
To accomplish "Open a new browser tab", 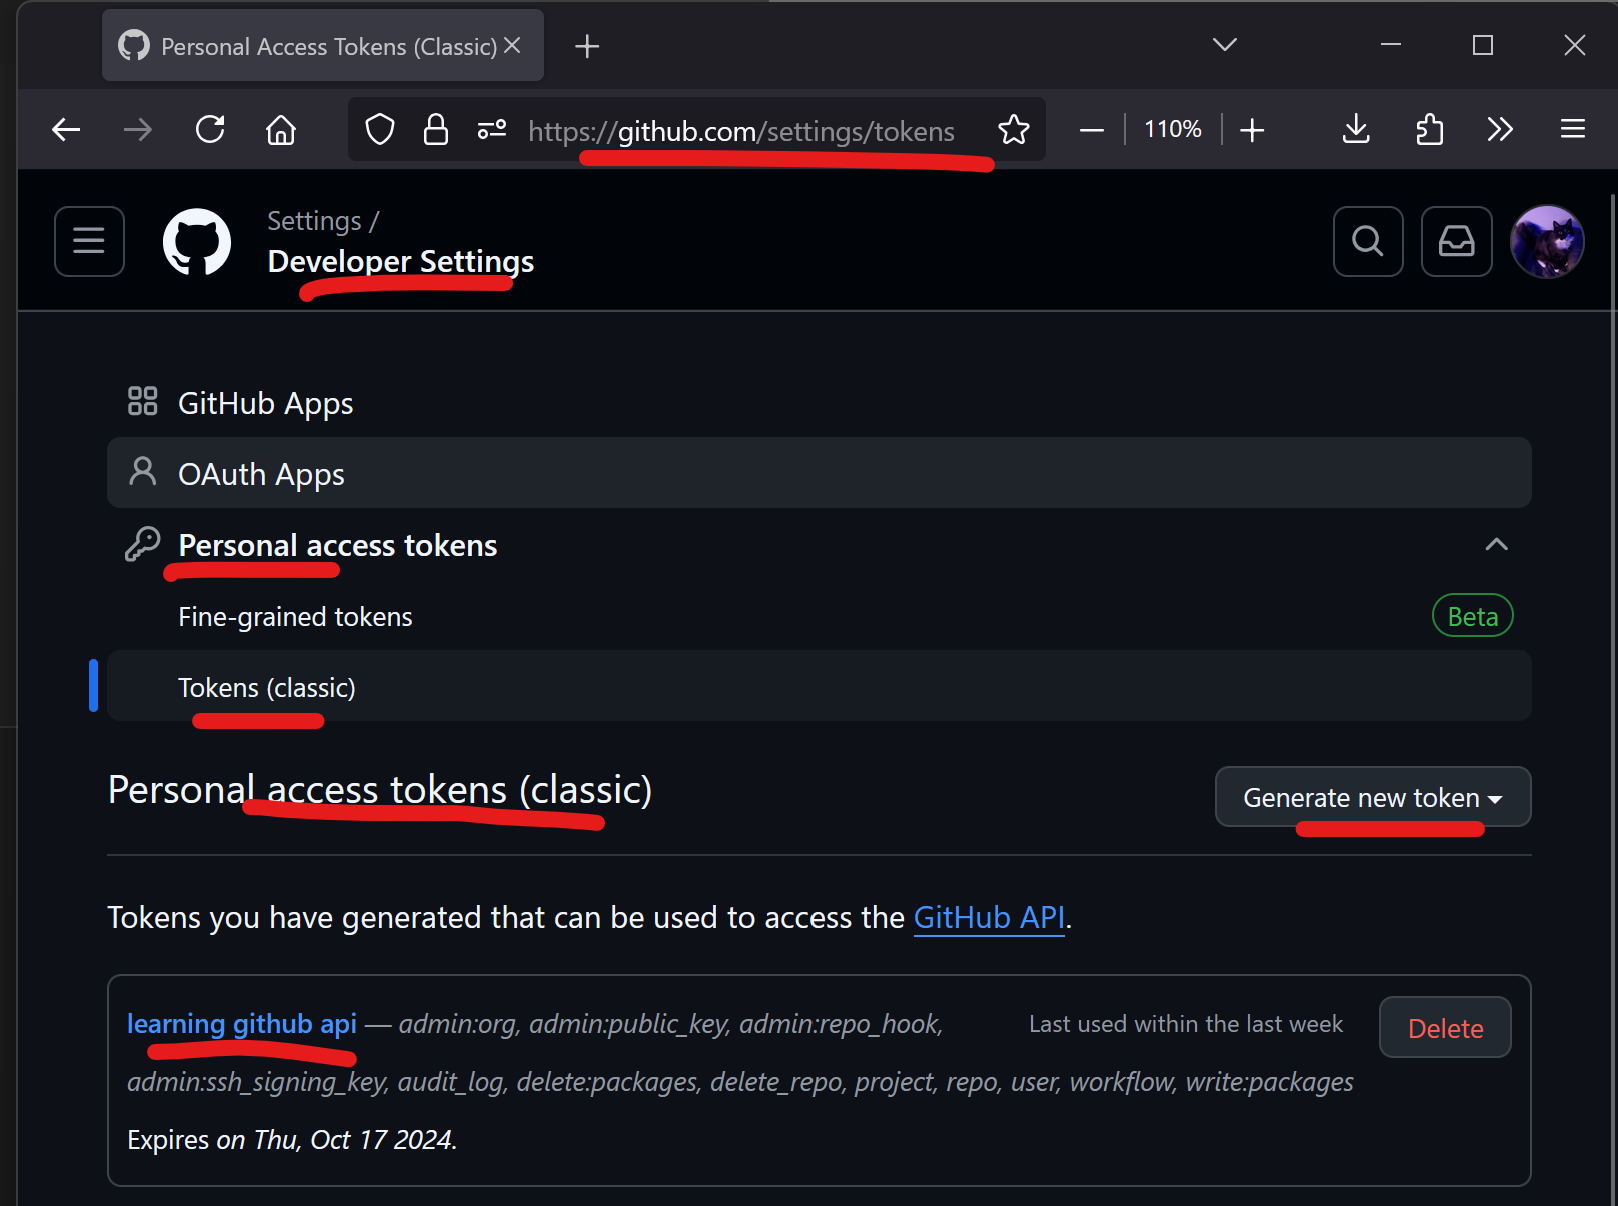I will [587, 46].
